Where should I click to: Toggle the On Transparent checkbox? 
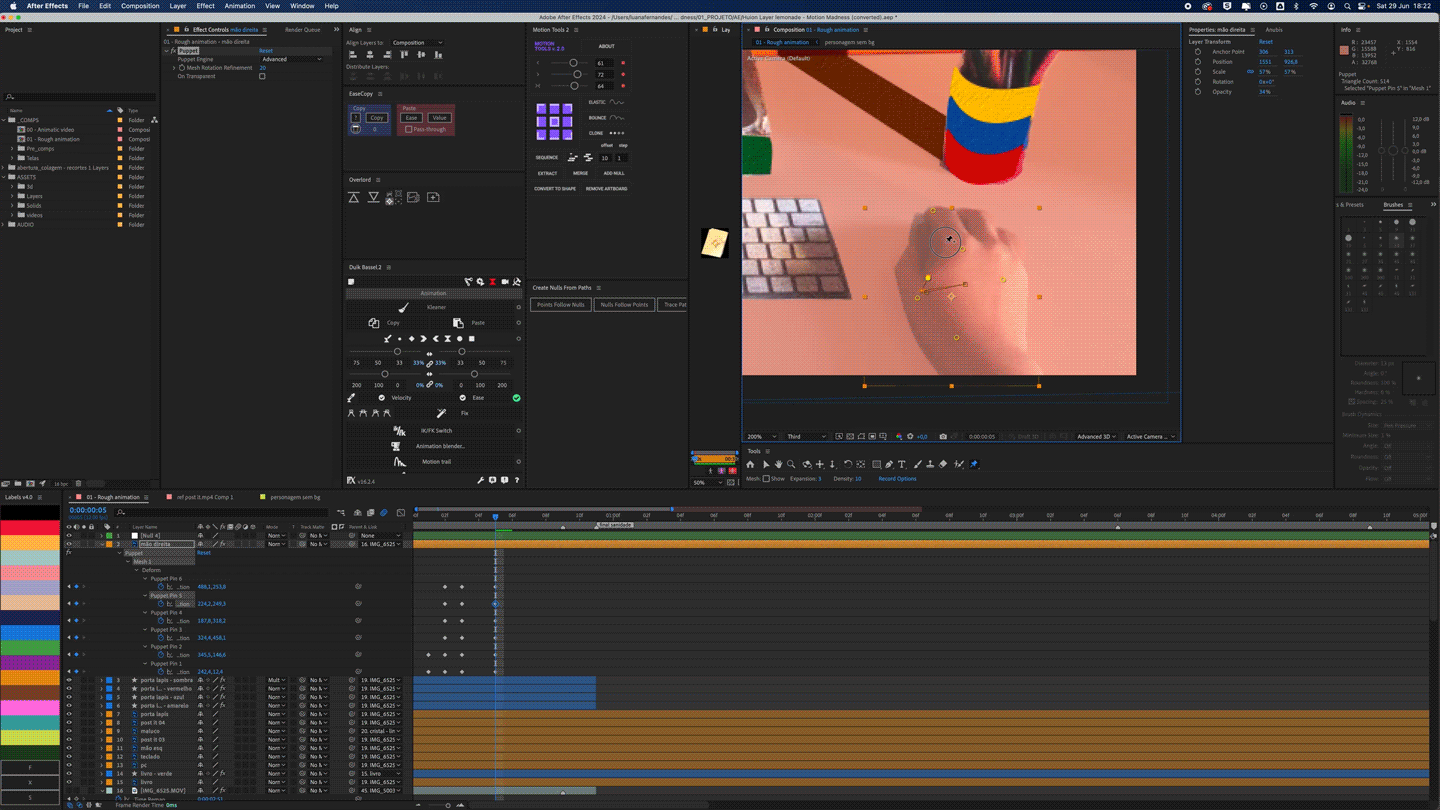(262, 76)
